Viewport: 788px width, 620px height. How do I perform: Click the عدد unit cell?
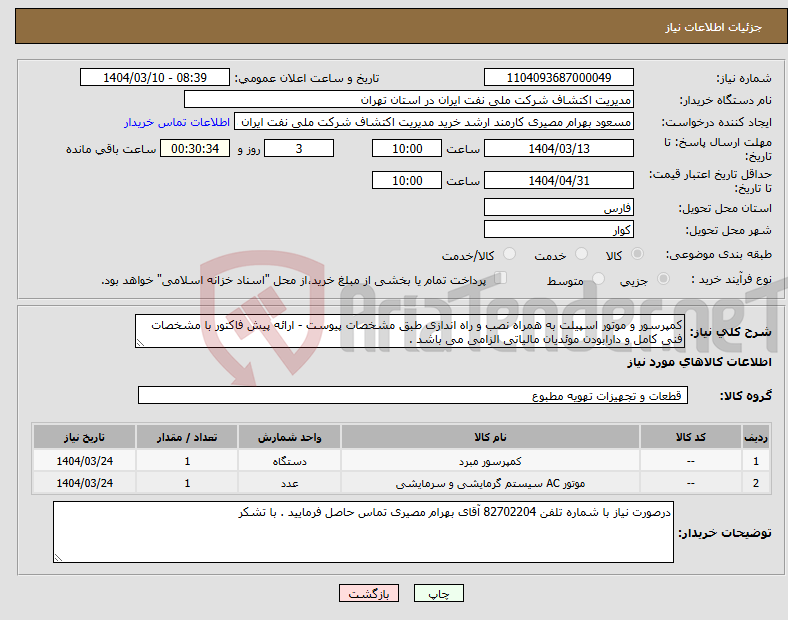[289, 483]
